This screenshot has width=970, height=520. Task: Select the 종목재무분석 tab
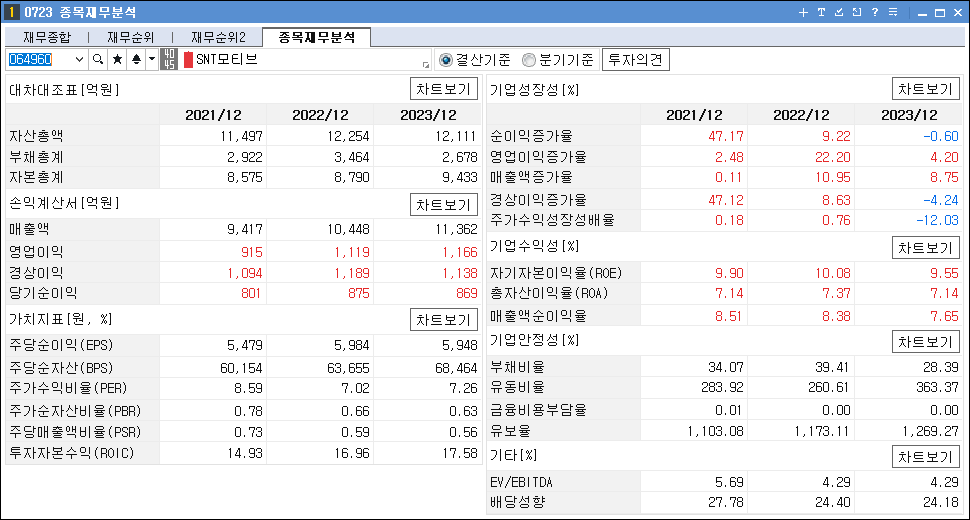click(x=317, y=37)
